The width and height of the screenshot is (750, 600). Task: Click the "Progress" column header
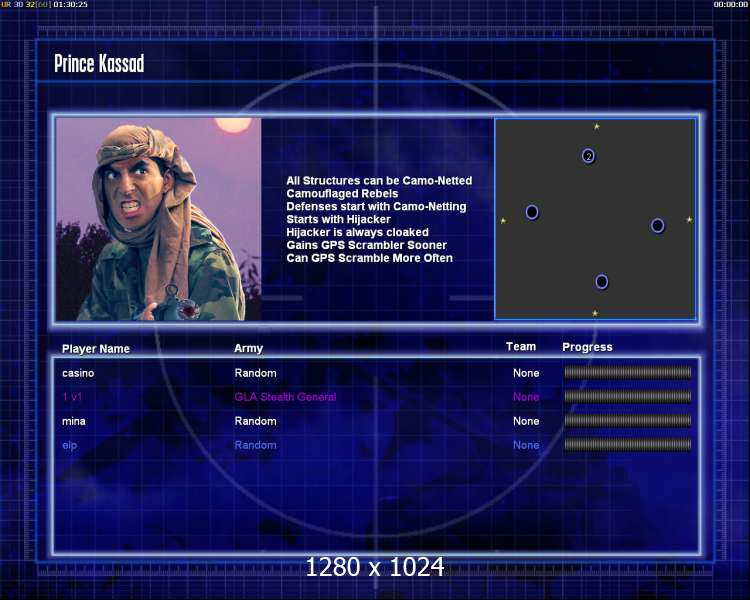pos(587,347)
